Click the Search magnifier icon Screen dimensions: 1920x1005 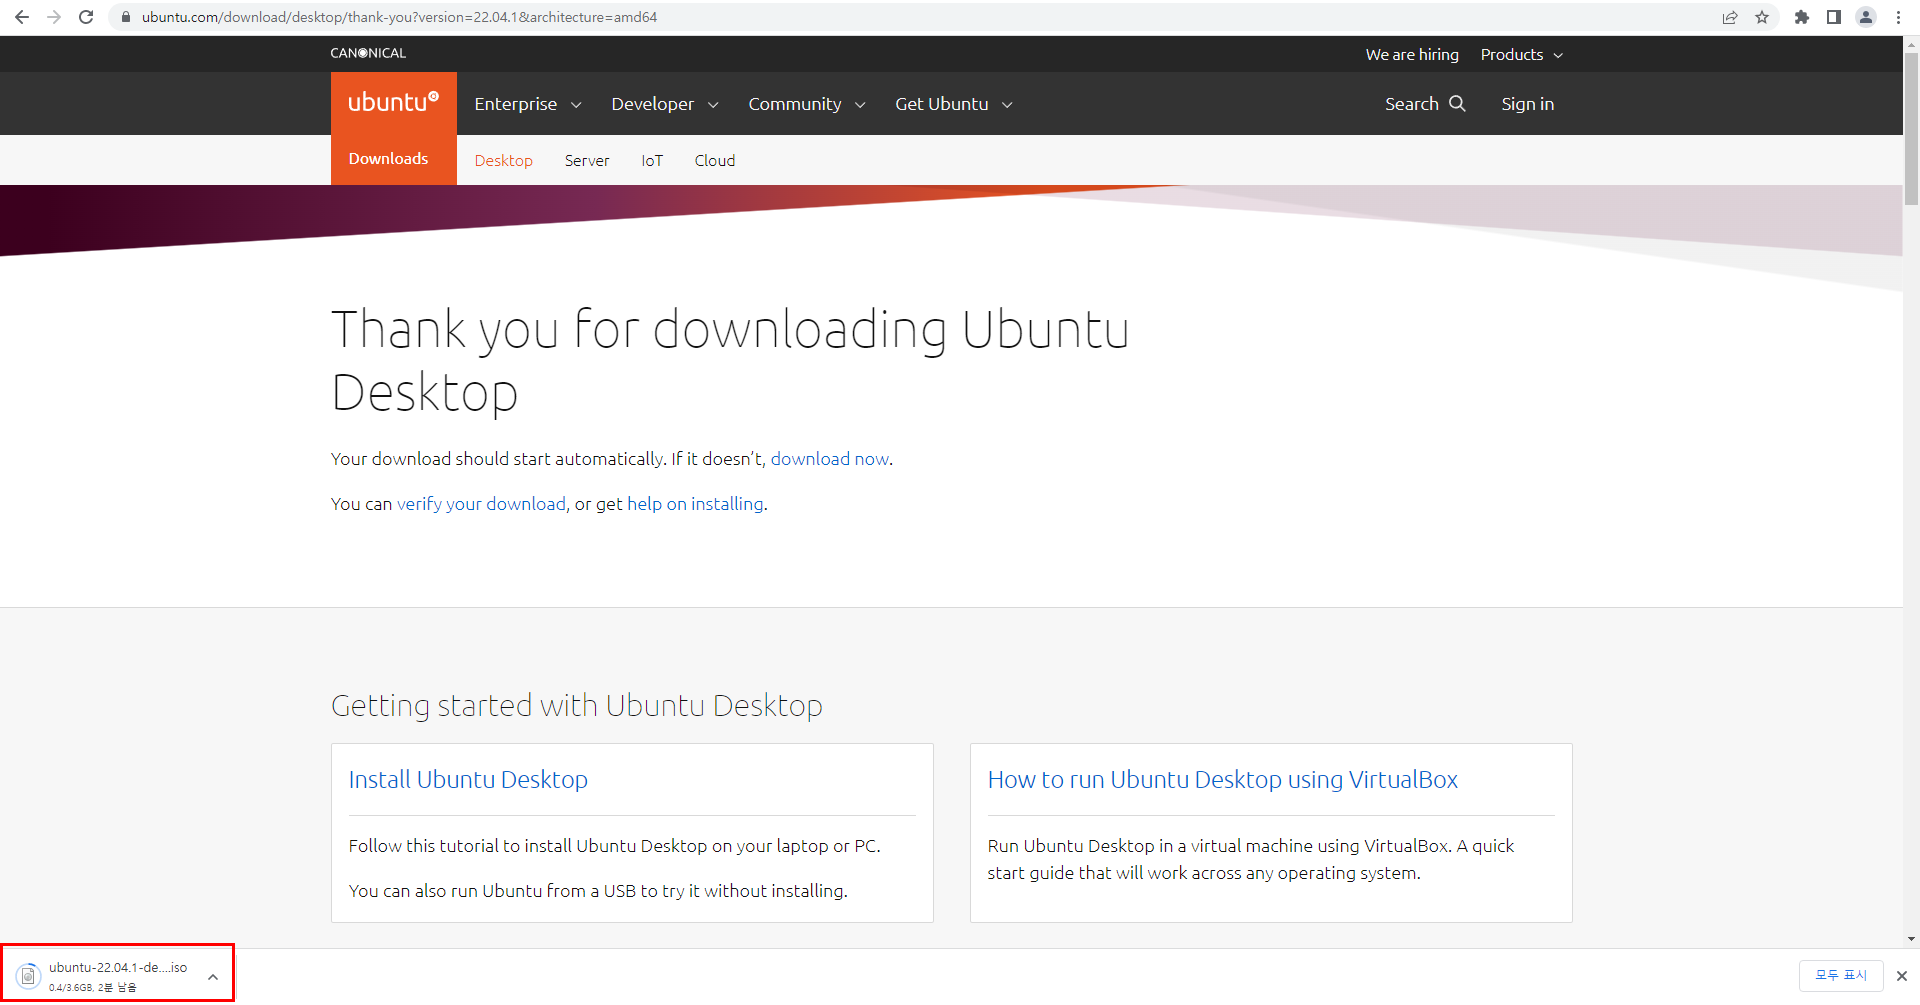[x=1458, y=103]
